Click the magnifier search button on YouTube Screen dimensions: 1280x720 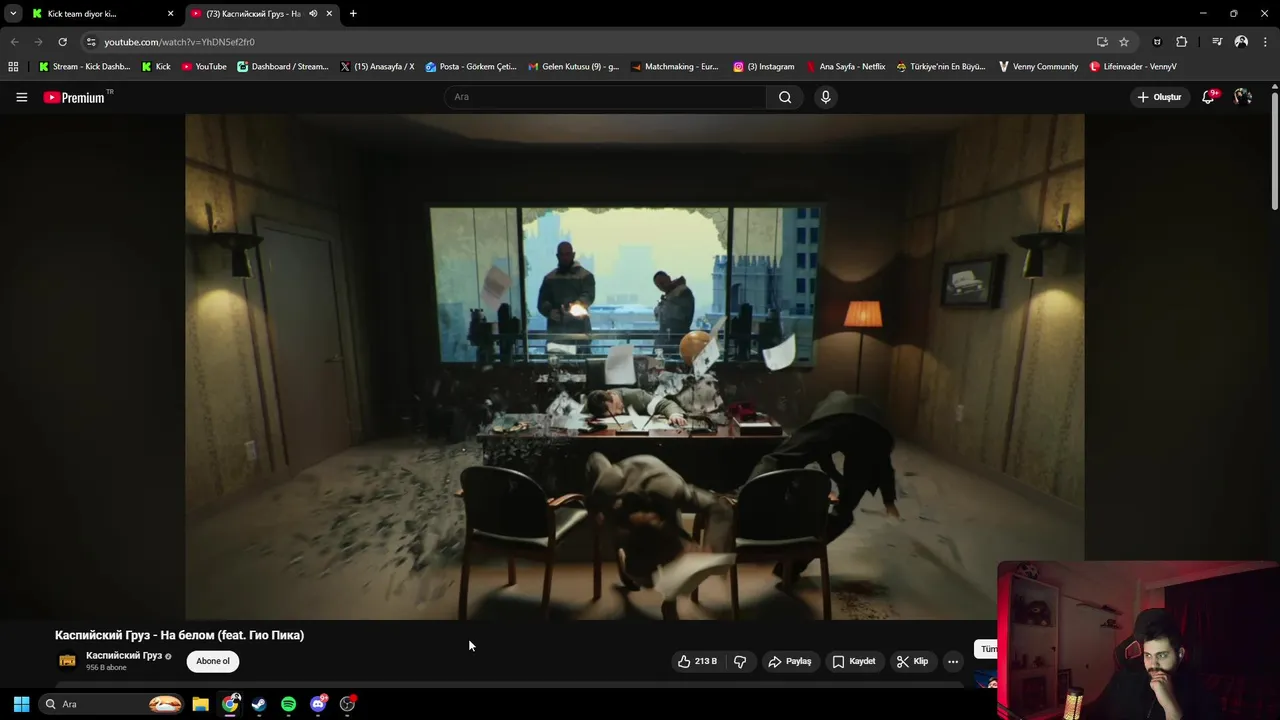785,97
